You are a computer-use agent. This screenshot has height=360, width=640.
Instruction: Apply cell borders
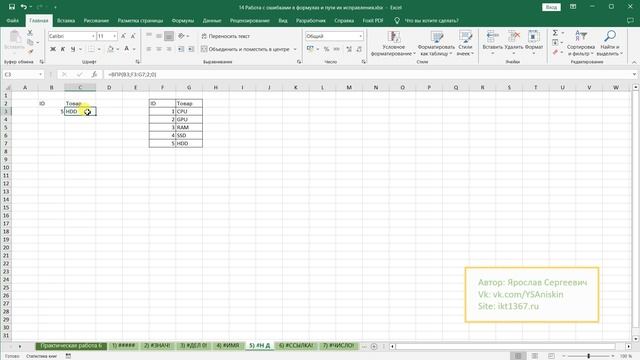[91, 49]
